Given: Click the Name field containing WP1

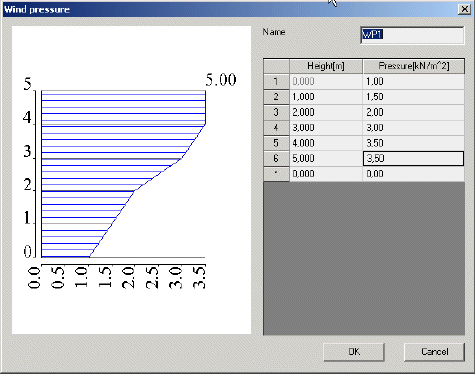Looking at the screenshot, I should click(412, 35).
